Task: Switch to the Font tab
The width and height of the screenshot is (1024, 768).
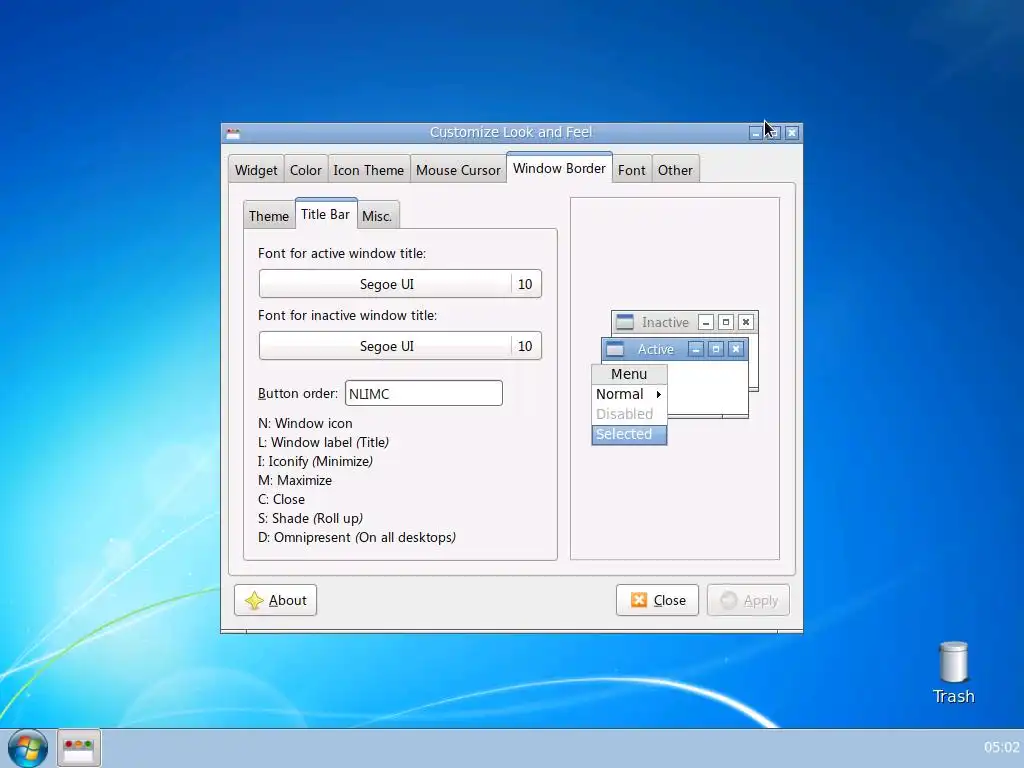Action: point(632,170)
